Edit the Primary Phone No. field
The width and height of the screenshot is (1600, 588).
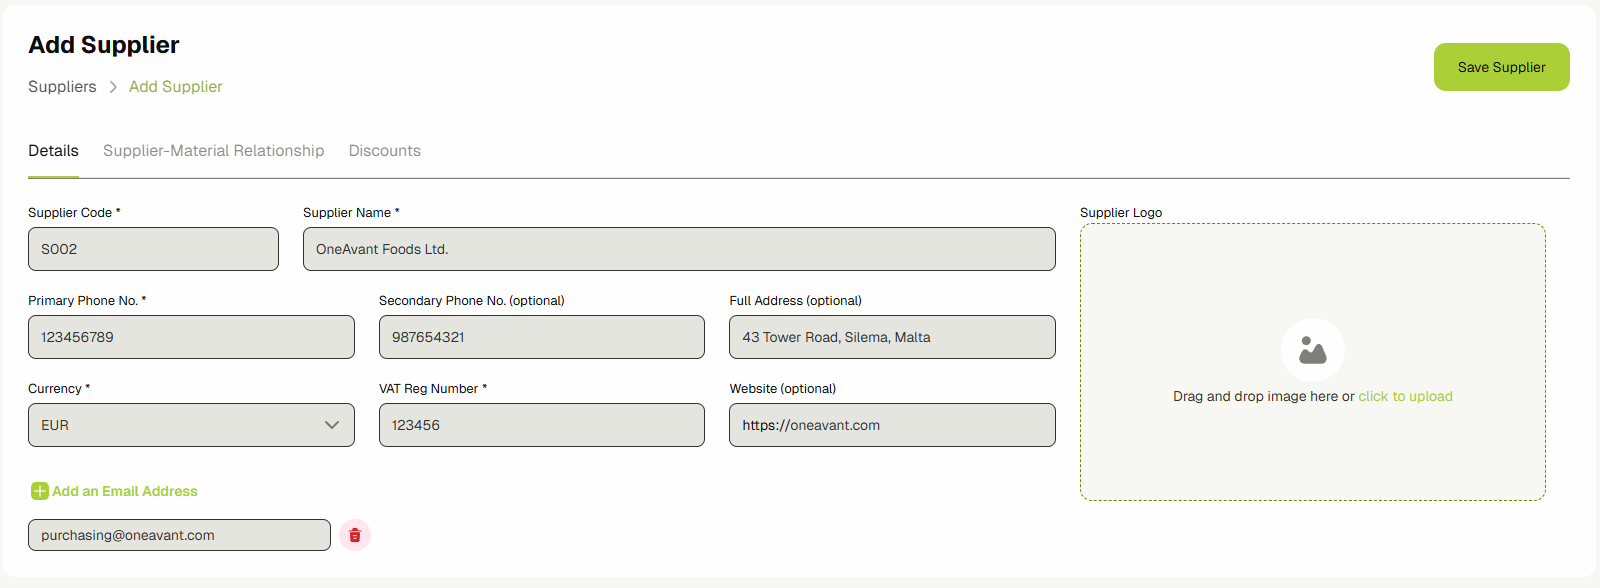click(x=191, y=337)
